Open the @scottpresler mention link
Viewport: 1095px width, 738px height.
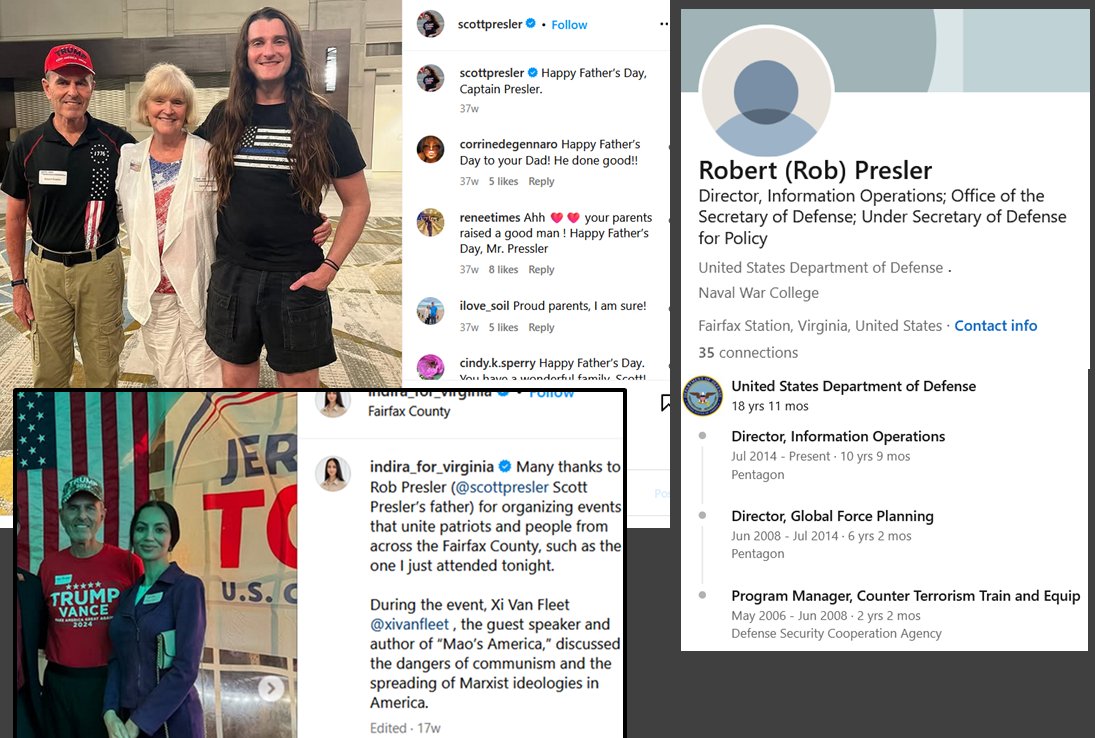tap(501, 487)
